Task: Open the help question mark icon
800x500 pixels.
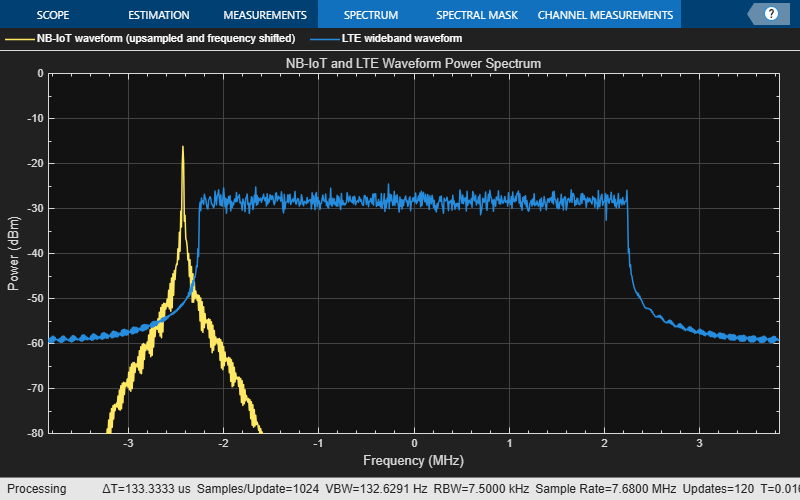Action: coord(771,14)
